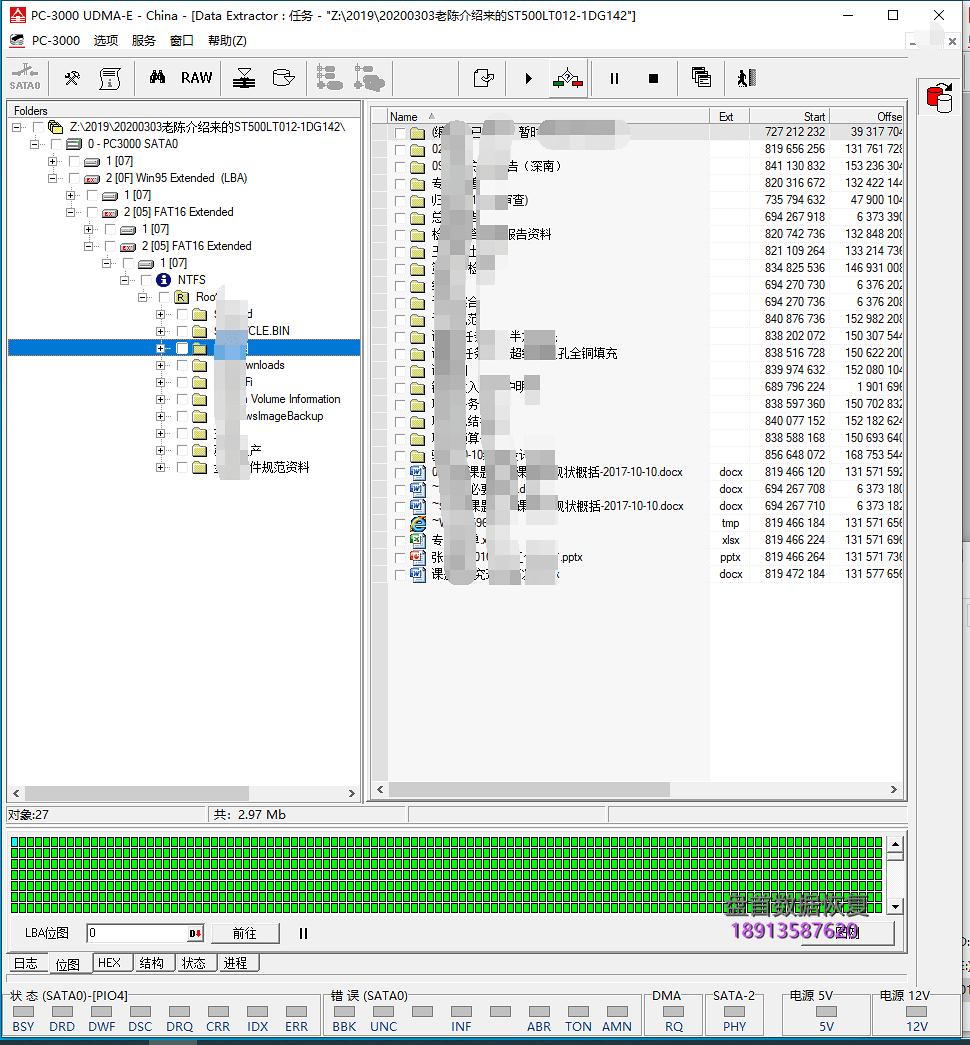
Task: Click file list horizontal scrollbar thumb
Action: (x=529, y=789)
